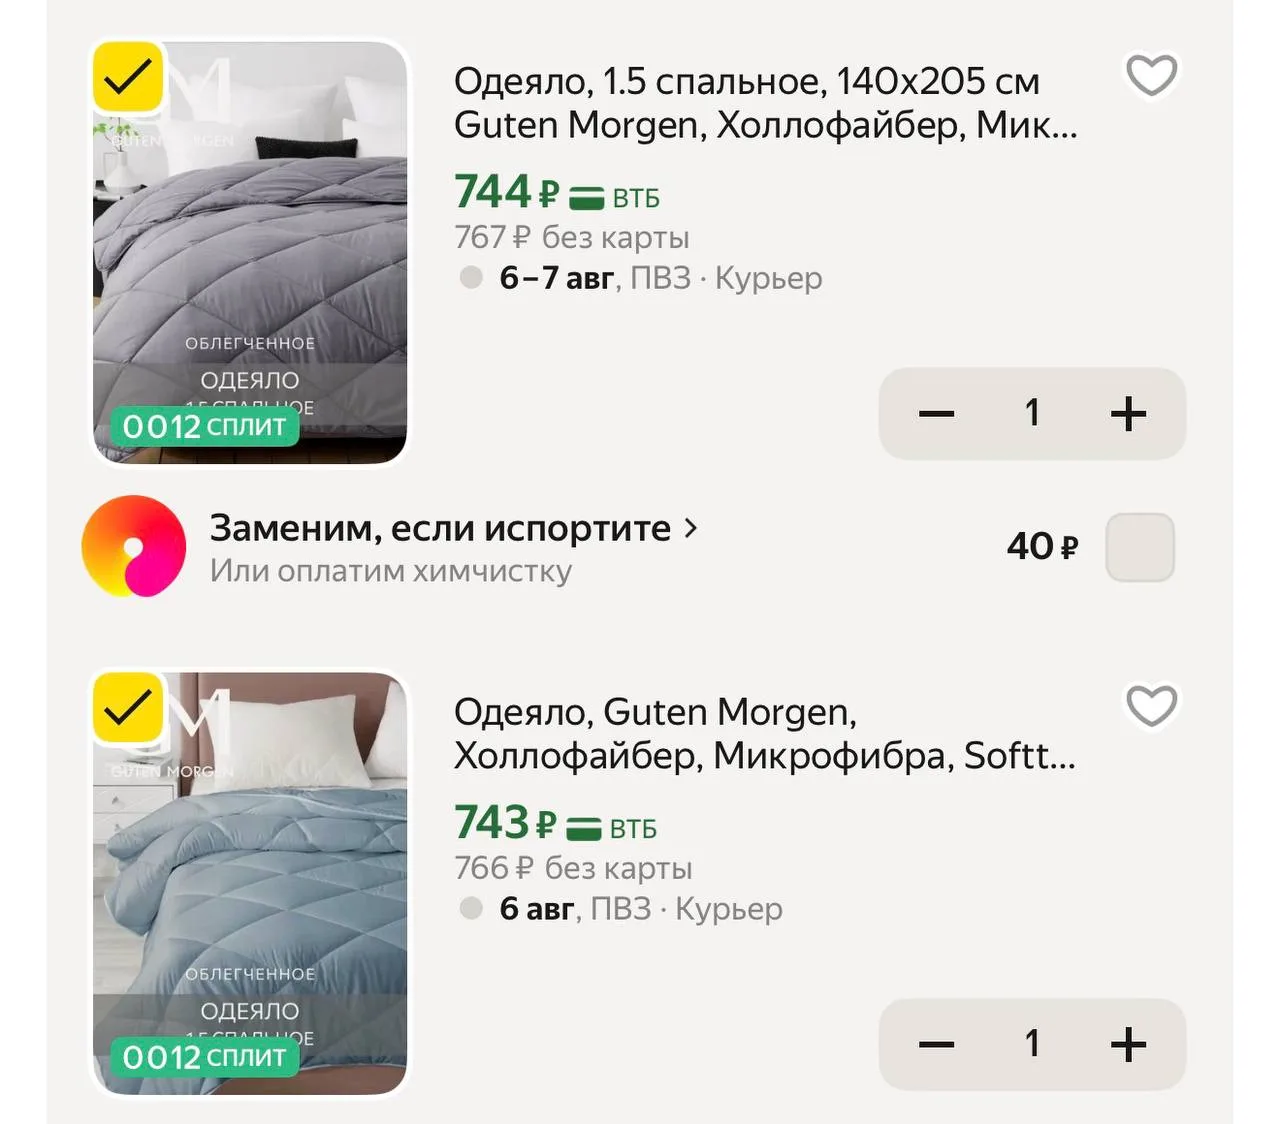Add blue Guten Morgen blanket to favorites
The width and height of the screenshot is (1280, 1124).
click(x=1152, y=706)
